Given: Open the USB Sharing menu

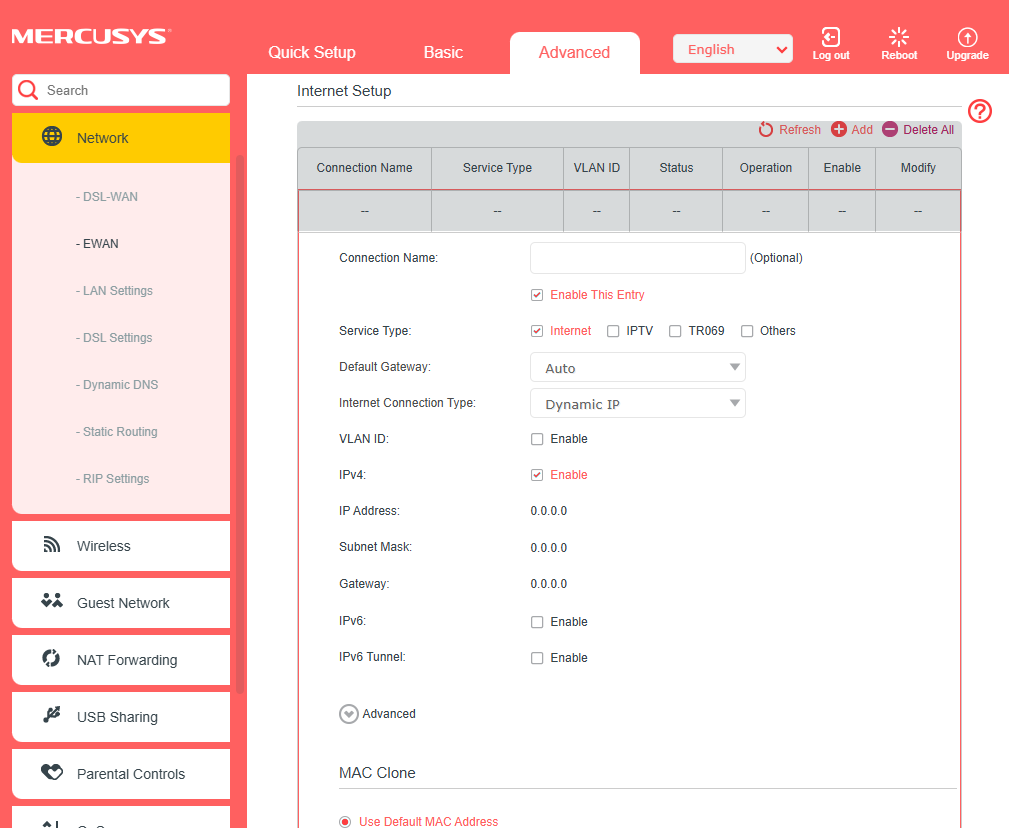Looking at the screenshot, I should (121, 717).
